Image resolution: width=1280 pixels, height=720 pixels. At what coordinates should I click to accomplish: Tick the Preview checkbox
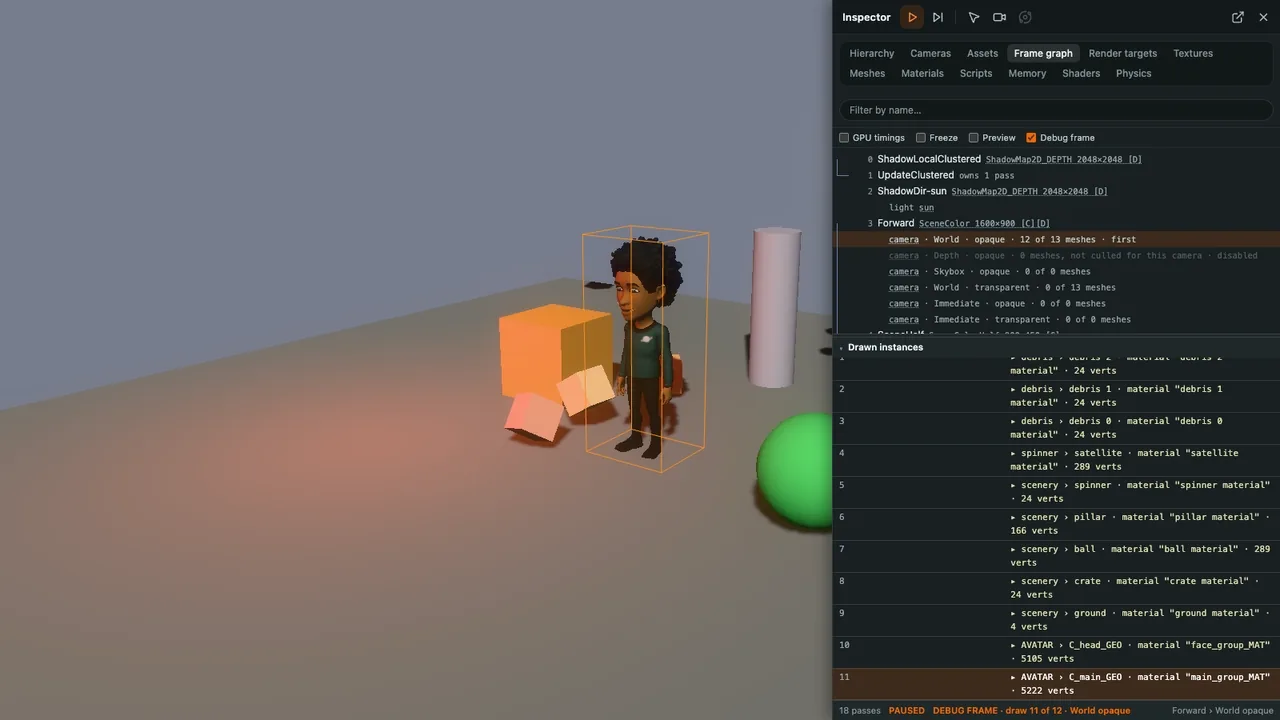pyautogui.click(x=973, y=138)
